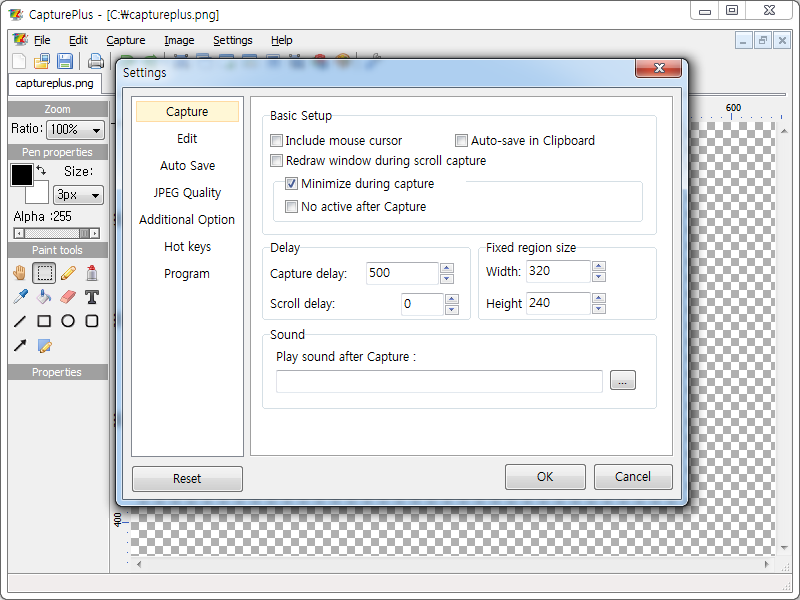Viewport: 800px width, 600px height.
Task: Select Hot keys settings category
Action: click(x=187, y=247)
